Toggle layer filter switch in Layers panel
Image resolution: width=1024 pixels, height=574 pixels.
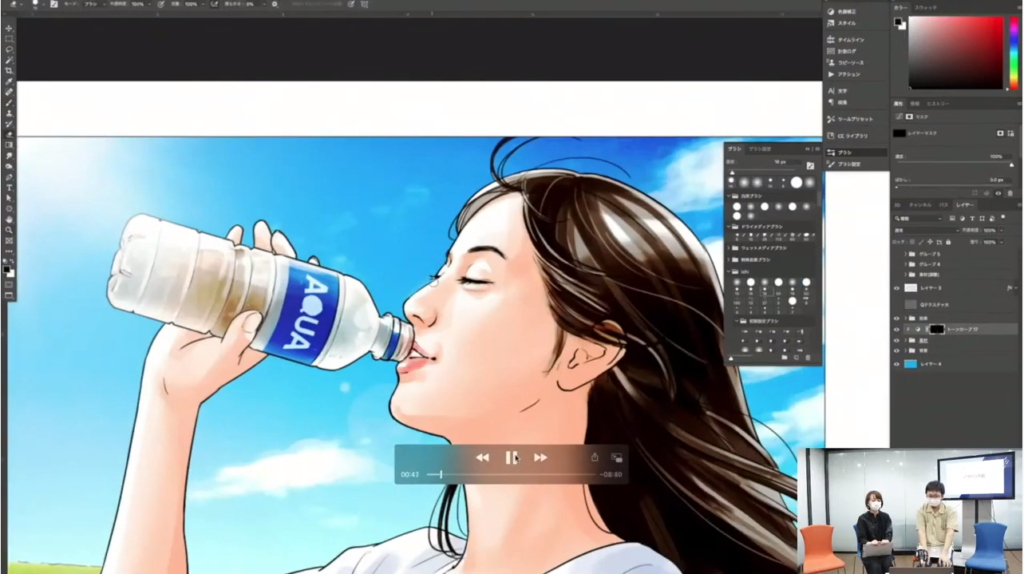pyautogui.click(x=1003, y=218)
